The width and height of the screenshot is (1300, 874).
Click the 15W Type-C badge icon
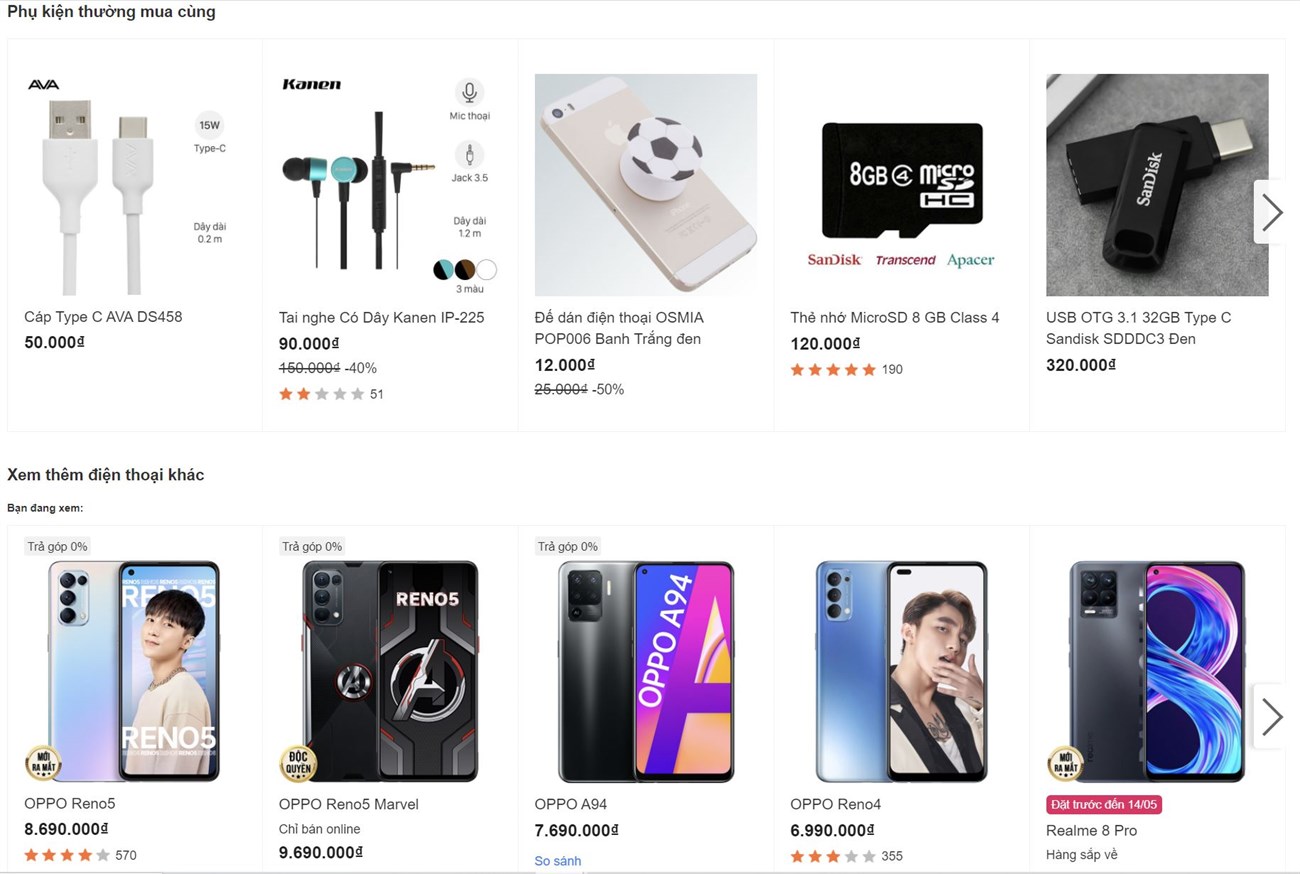(x=209, y=125)
